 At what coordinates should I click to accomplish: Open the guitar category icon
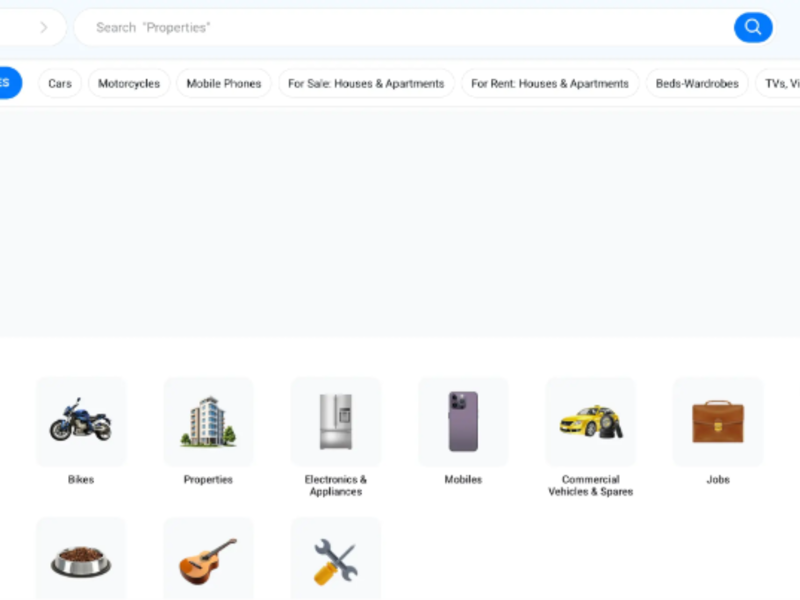point(208,560)
